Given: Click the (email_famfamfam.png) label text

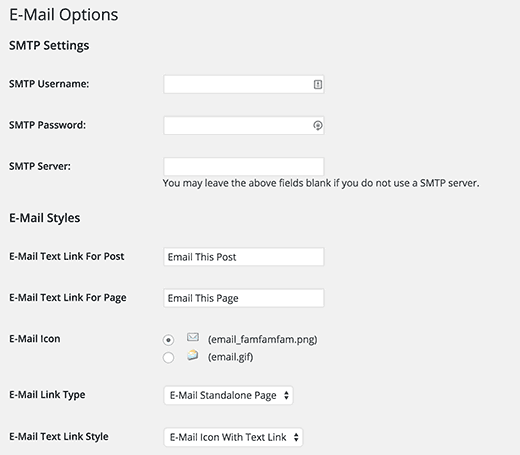Looking at the screenshot, I should [263, 340].
